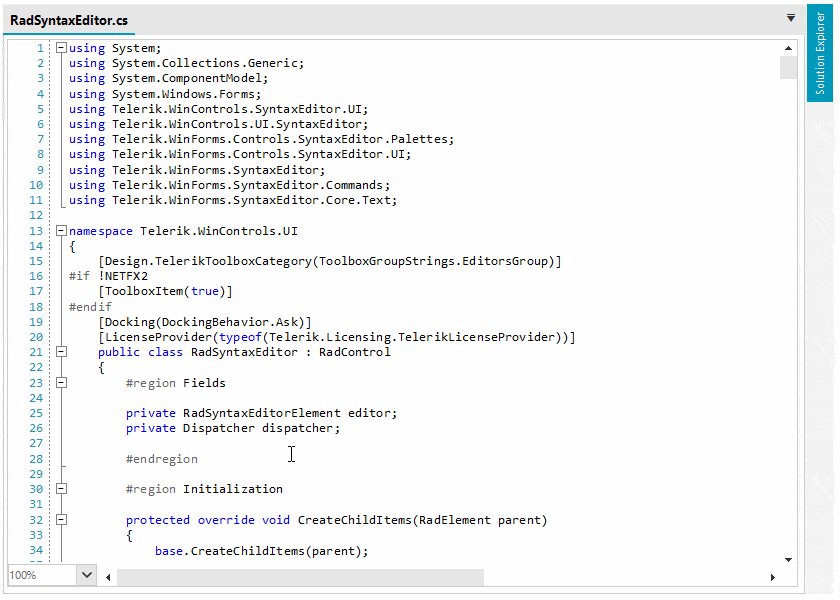Click the vertical scrollbar thumb
The width and height of the screenshot is (840, 600).
click(x=788, y=68)
